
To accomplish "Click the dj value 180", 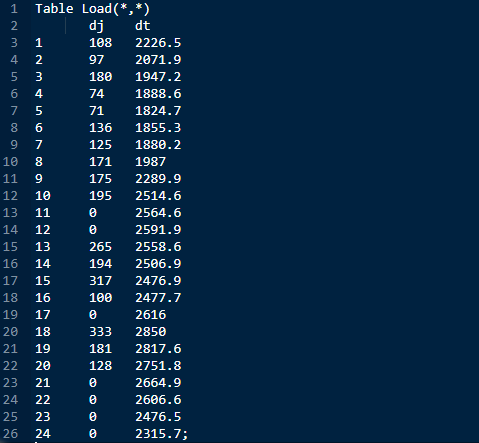I will point(100,77).
